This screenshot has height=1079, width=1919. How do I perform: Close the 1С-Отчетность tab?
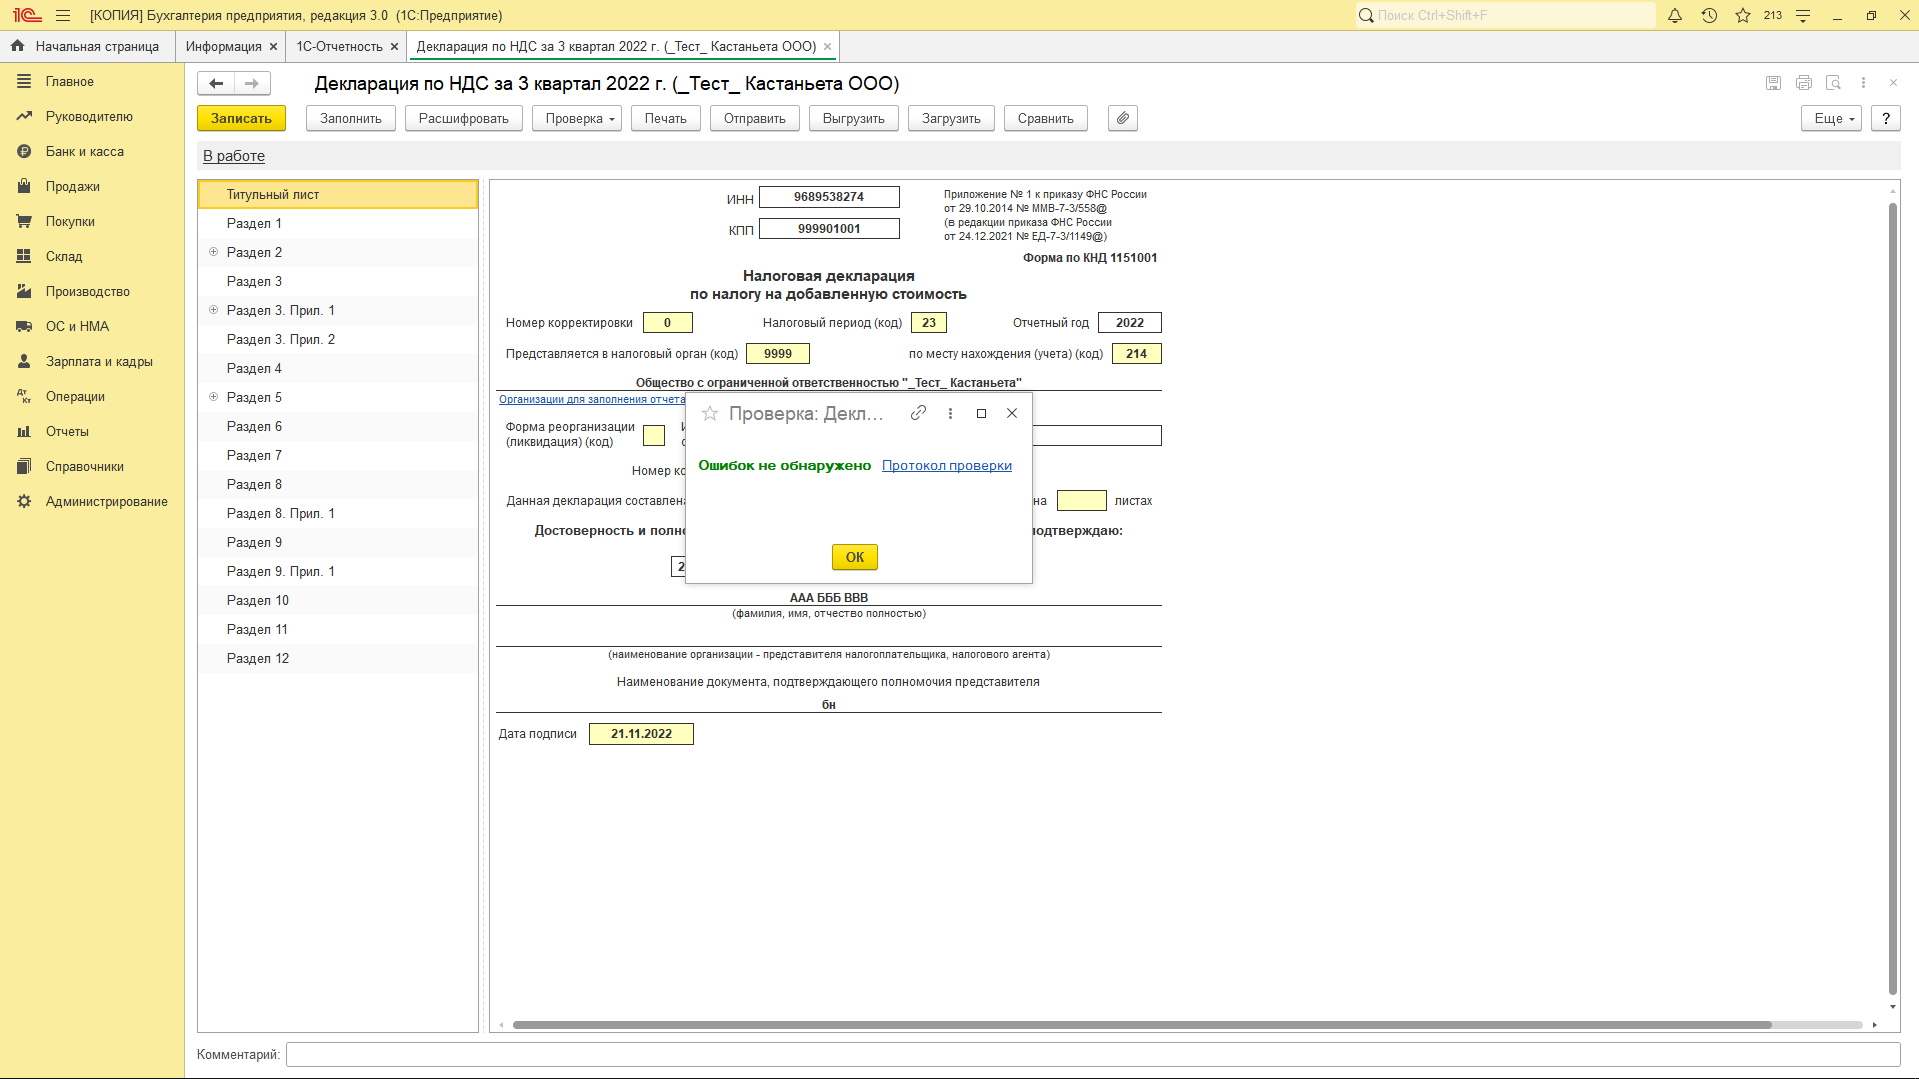point(394,47)
